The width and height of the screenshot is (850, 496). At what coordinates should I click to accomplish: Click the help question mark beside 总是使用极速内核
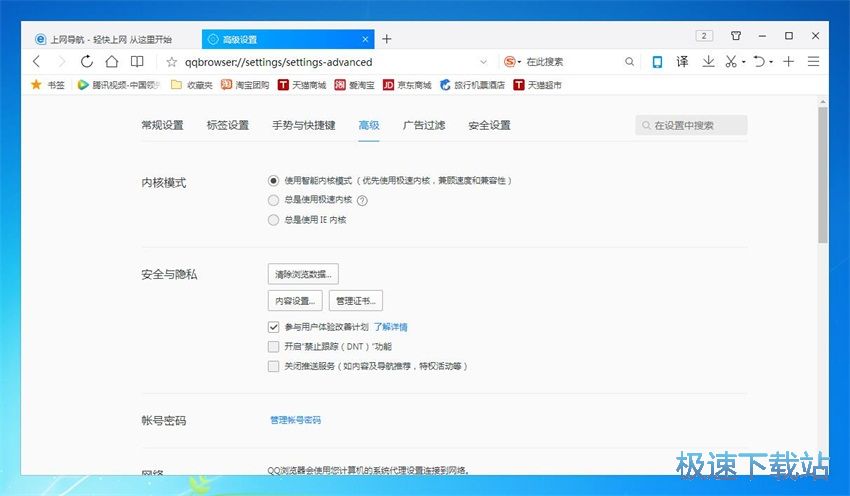coord(362,201)
